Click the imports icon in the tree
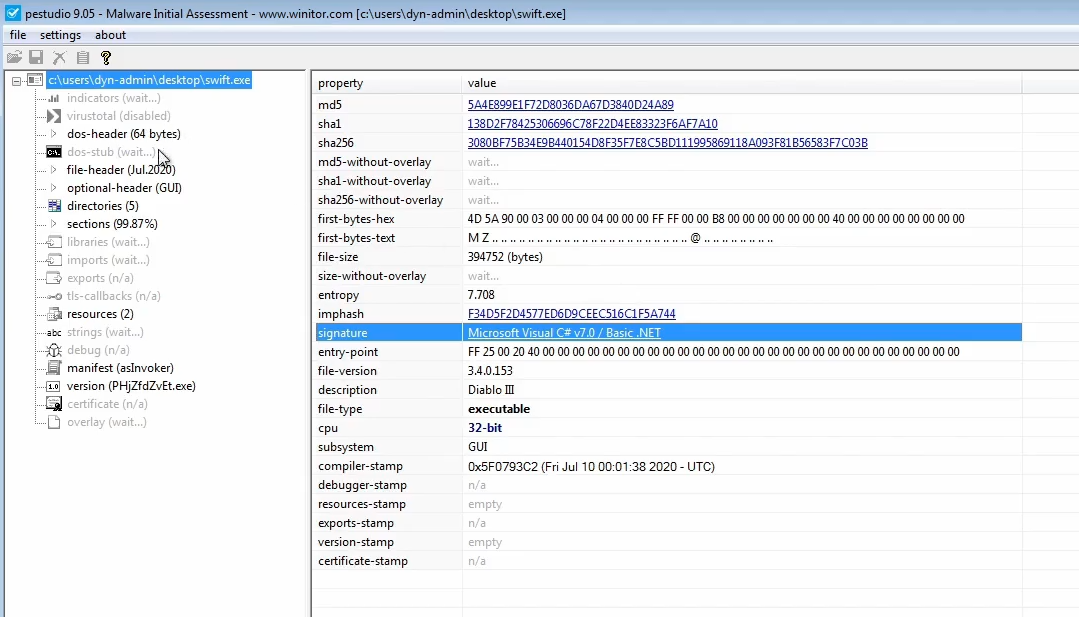1079x617 pixels. pyautogui.click(x=54, y=260)
